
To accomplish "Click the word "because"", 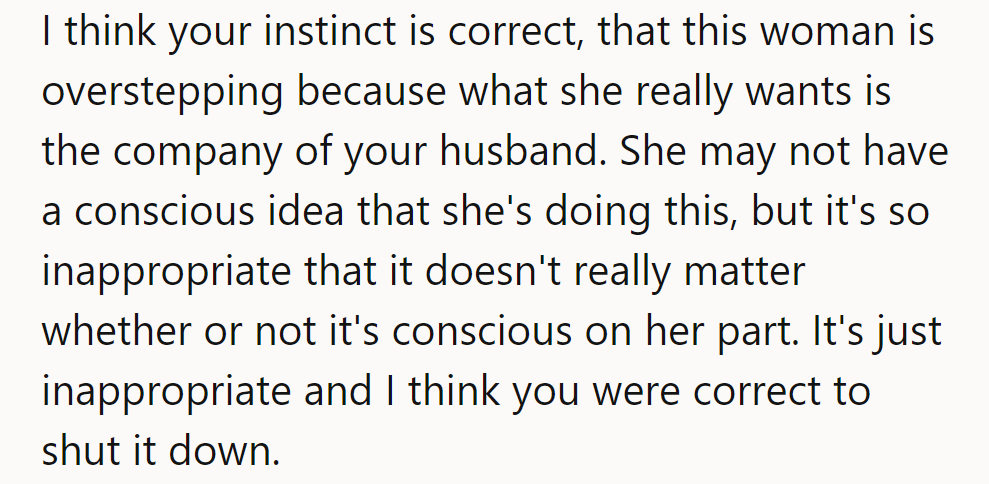I will (x=372, y=91).
